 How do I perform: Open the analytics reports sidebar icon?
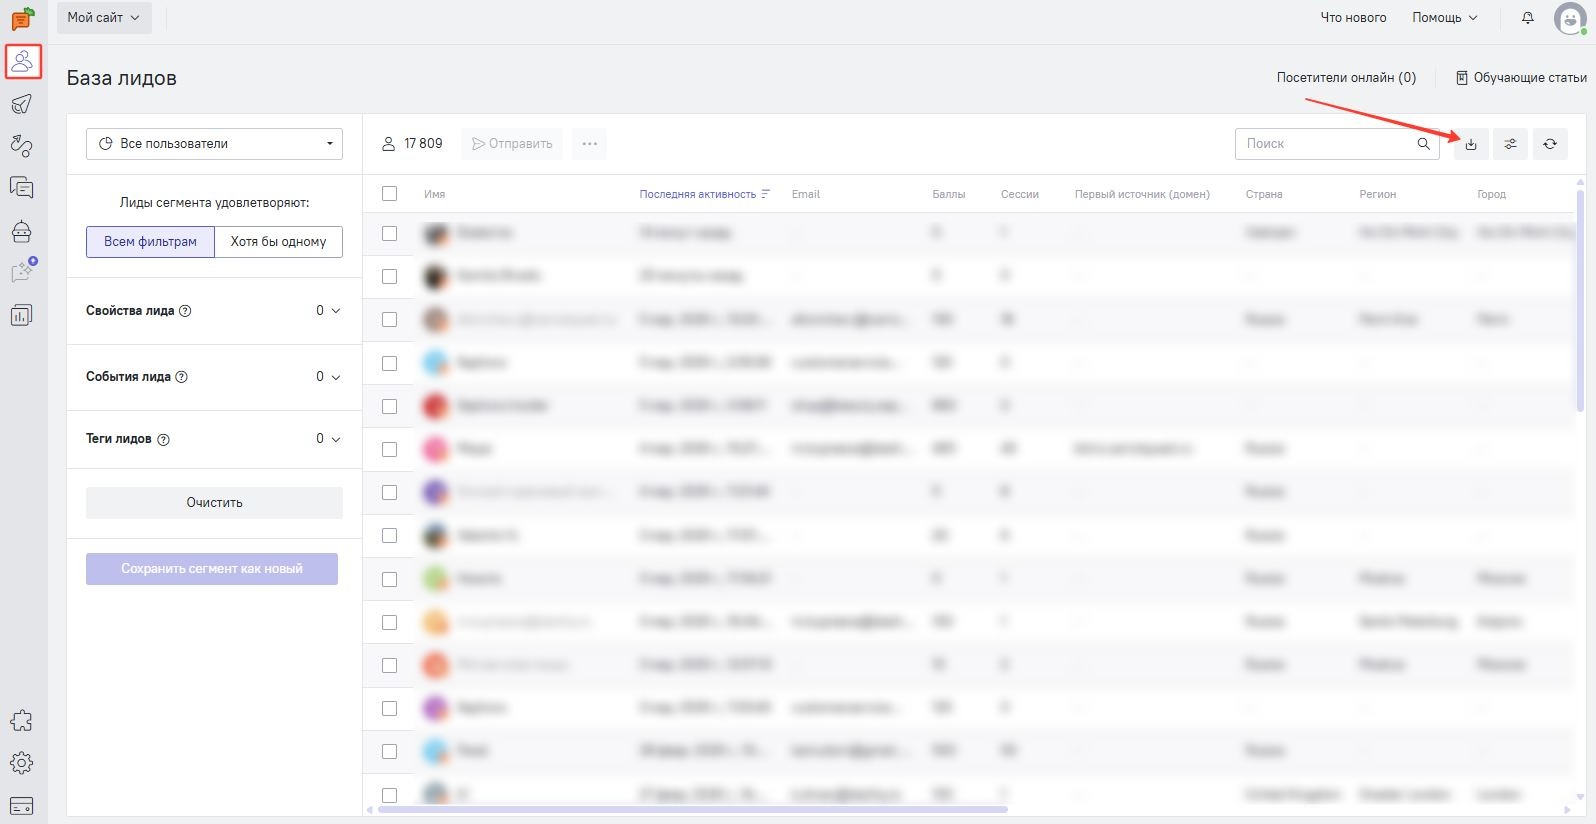pos(21,315)
